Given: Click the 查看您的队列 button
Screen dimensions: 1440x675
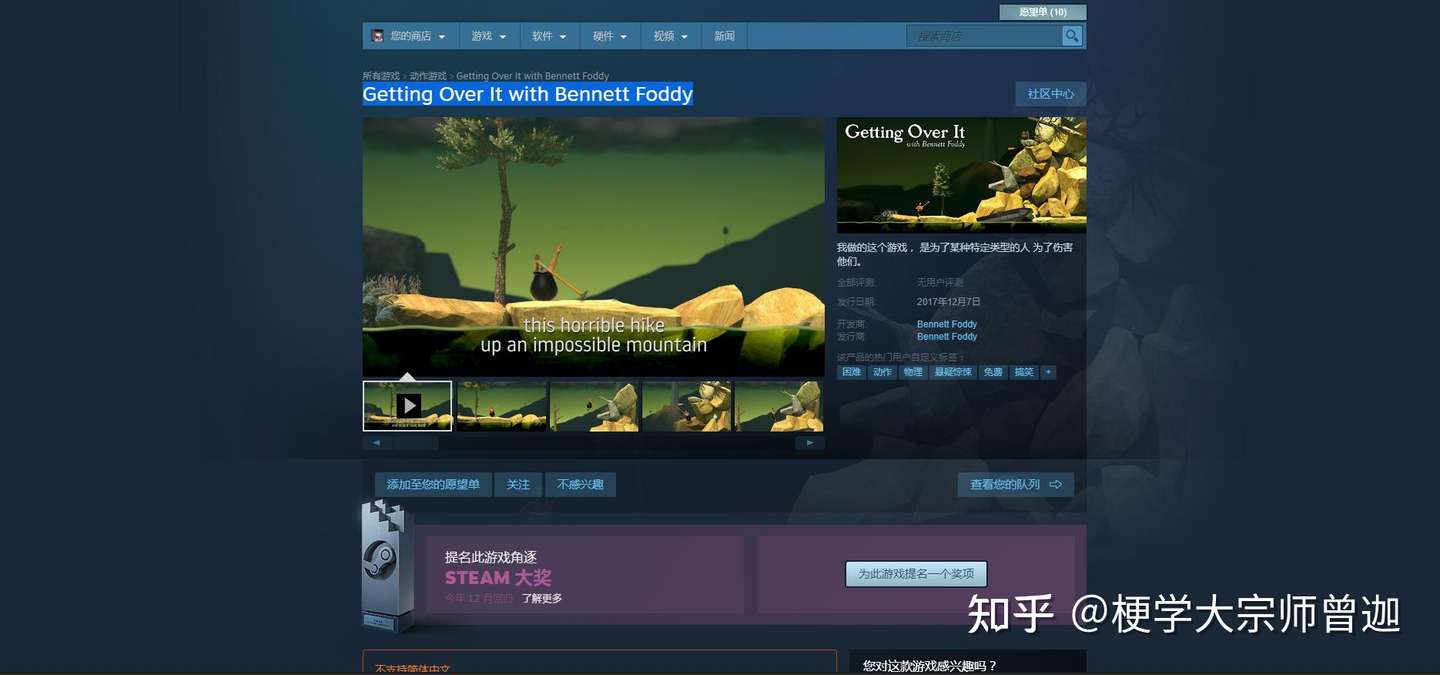Looking at the screenshot, I should (1016, 485).
